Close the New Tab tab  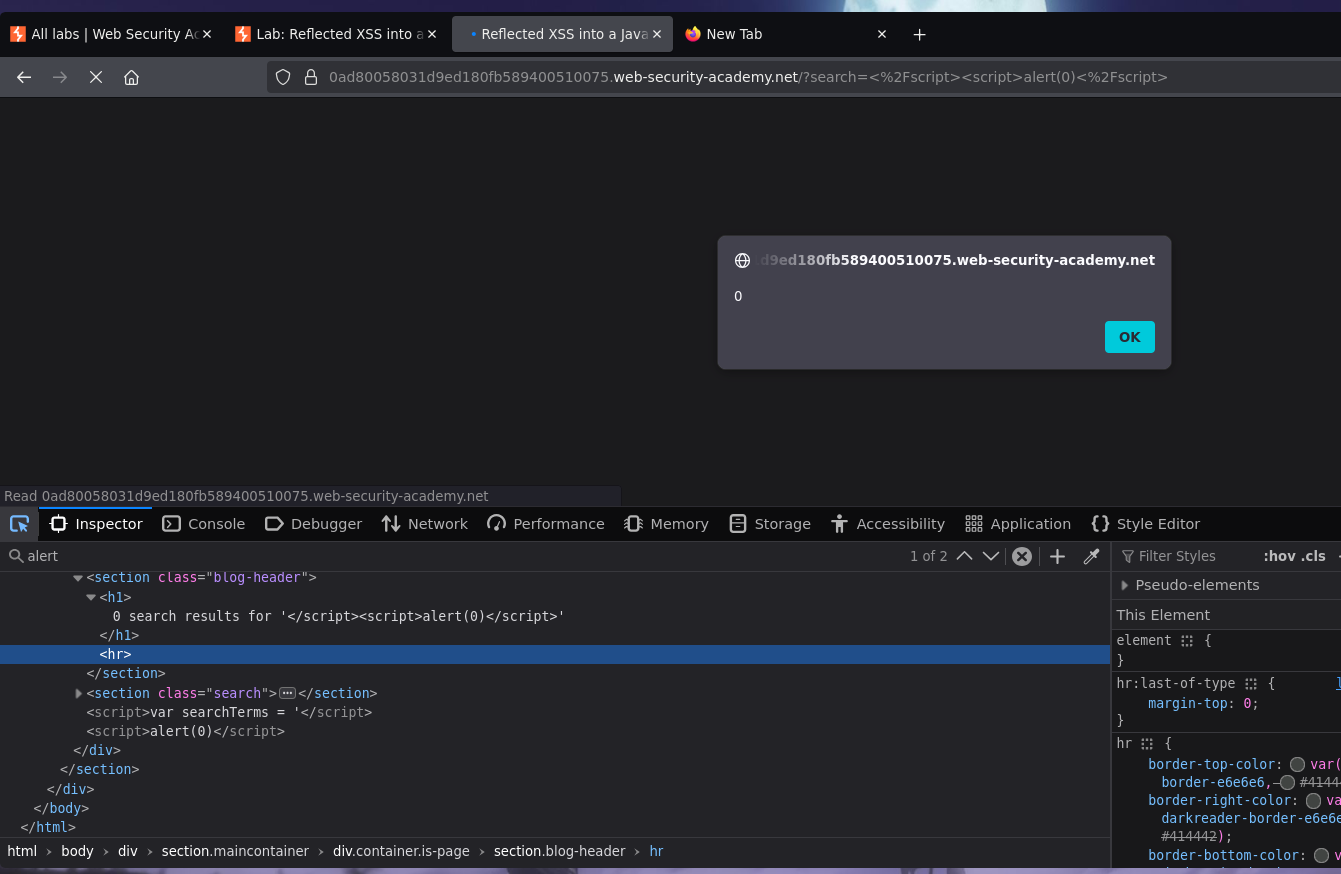882,34
